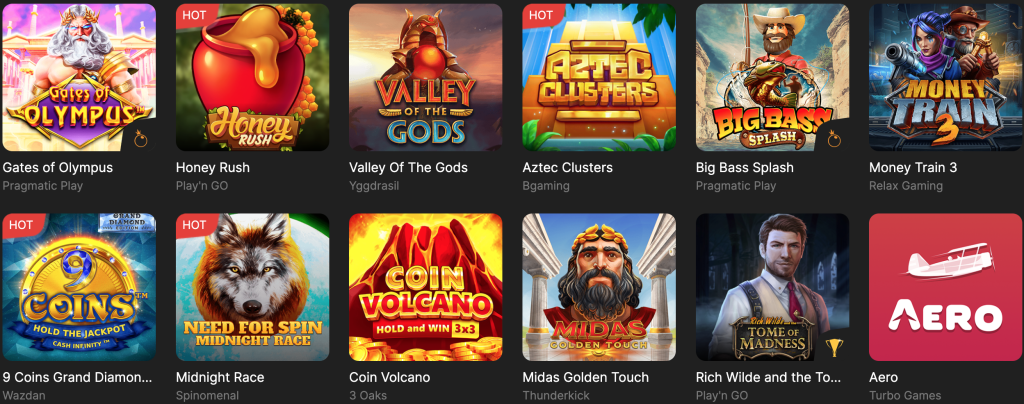Open the Midnight Race wolf thumbnail
The height and width of the screenshot is (404, 1024).
252,287
